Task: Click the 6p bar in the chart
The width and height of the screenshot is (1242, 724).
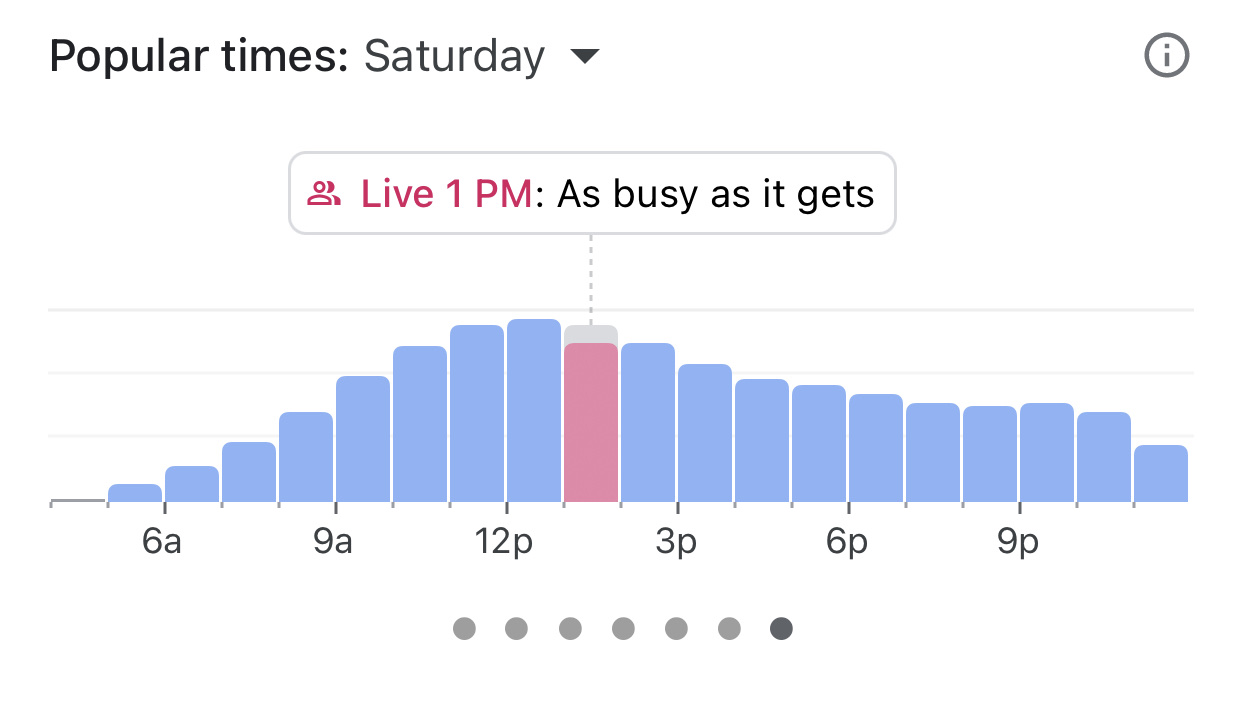Action: click(x=876, y=447)
